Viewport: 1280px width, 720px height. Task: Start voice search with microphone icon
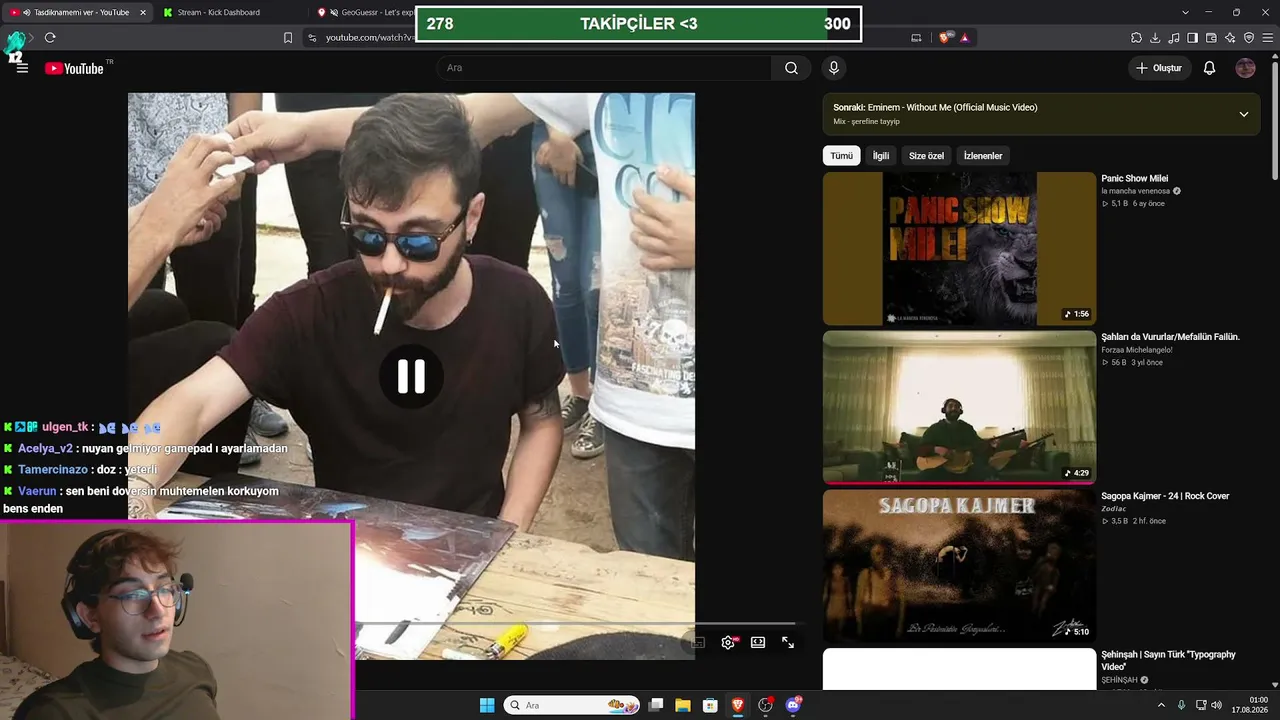pos(834,68)
